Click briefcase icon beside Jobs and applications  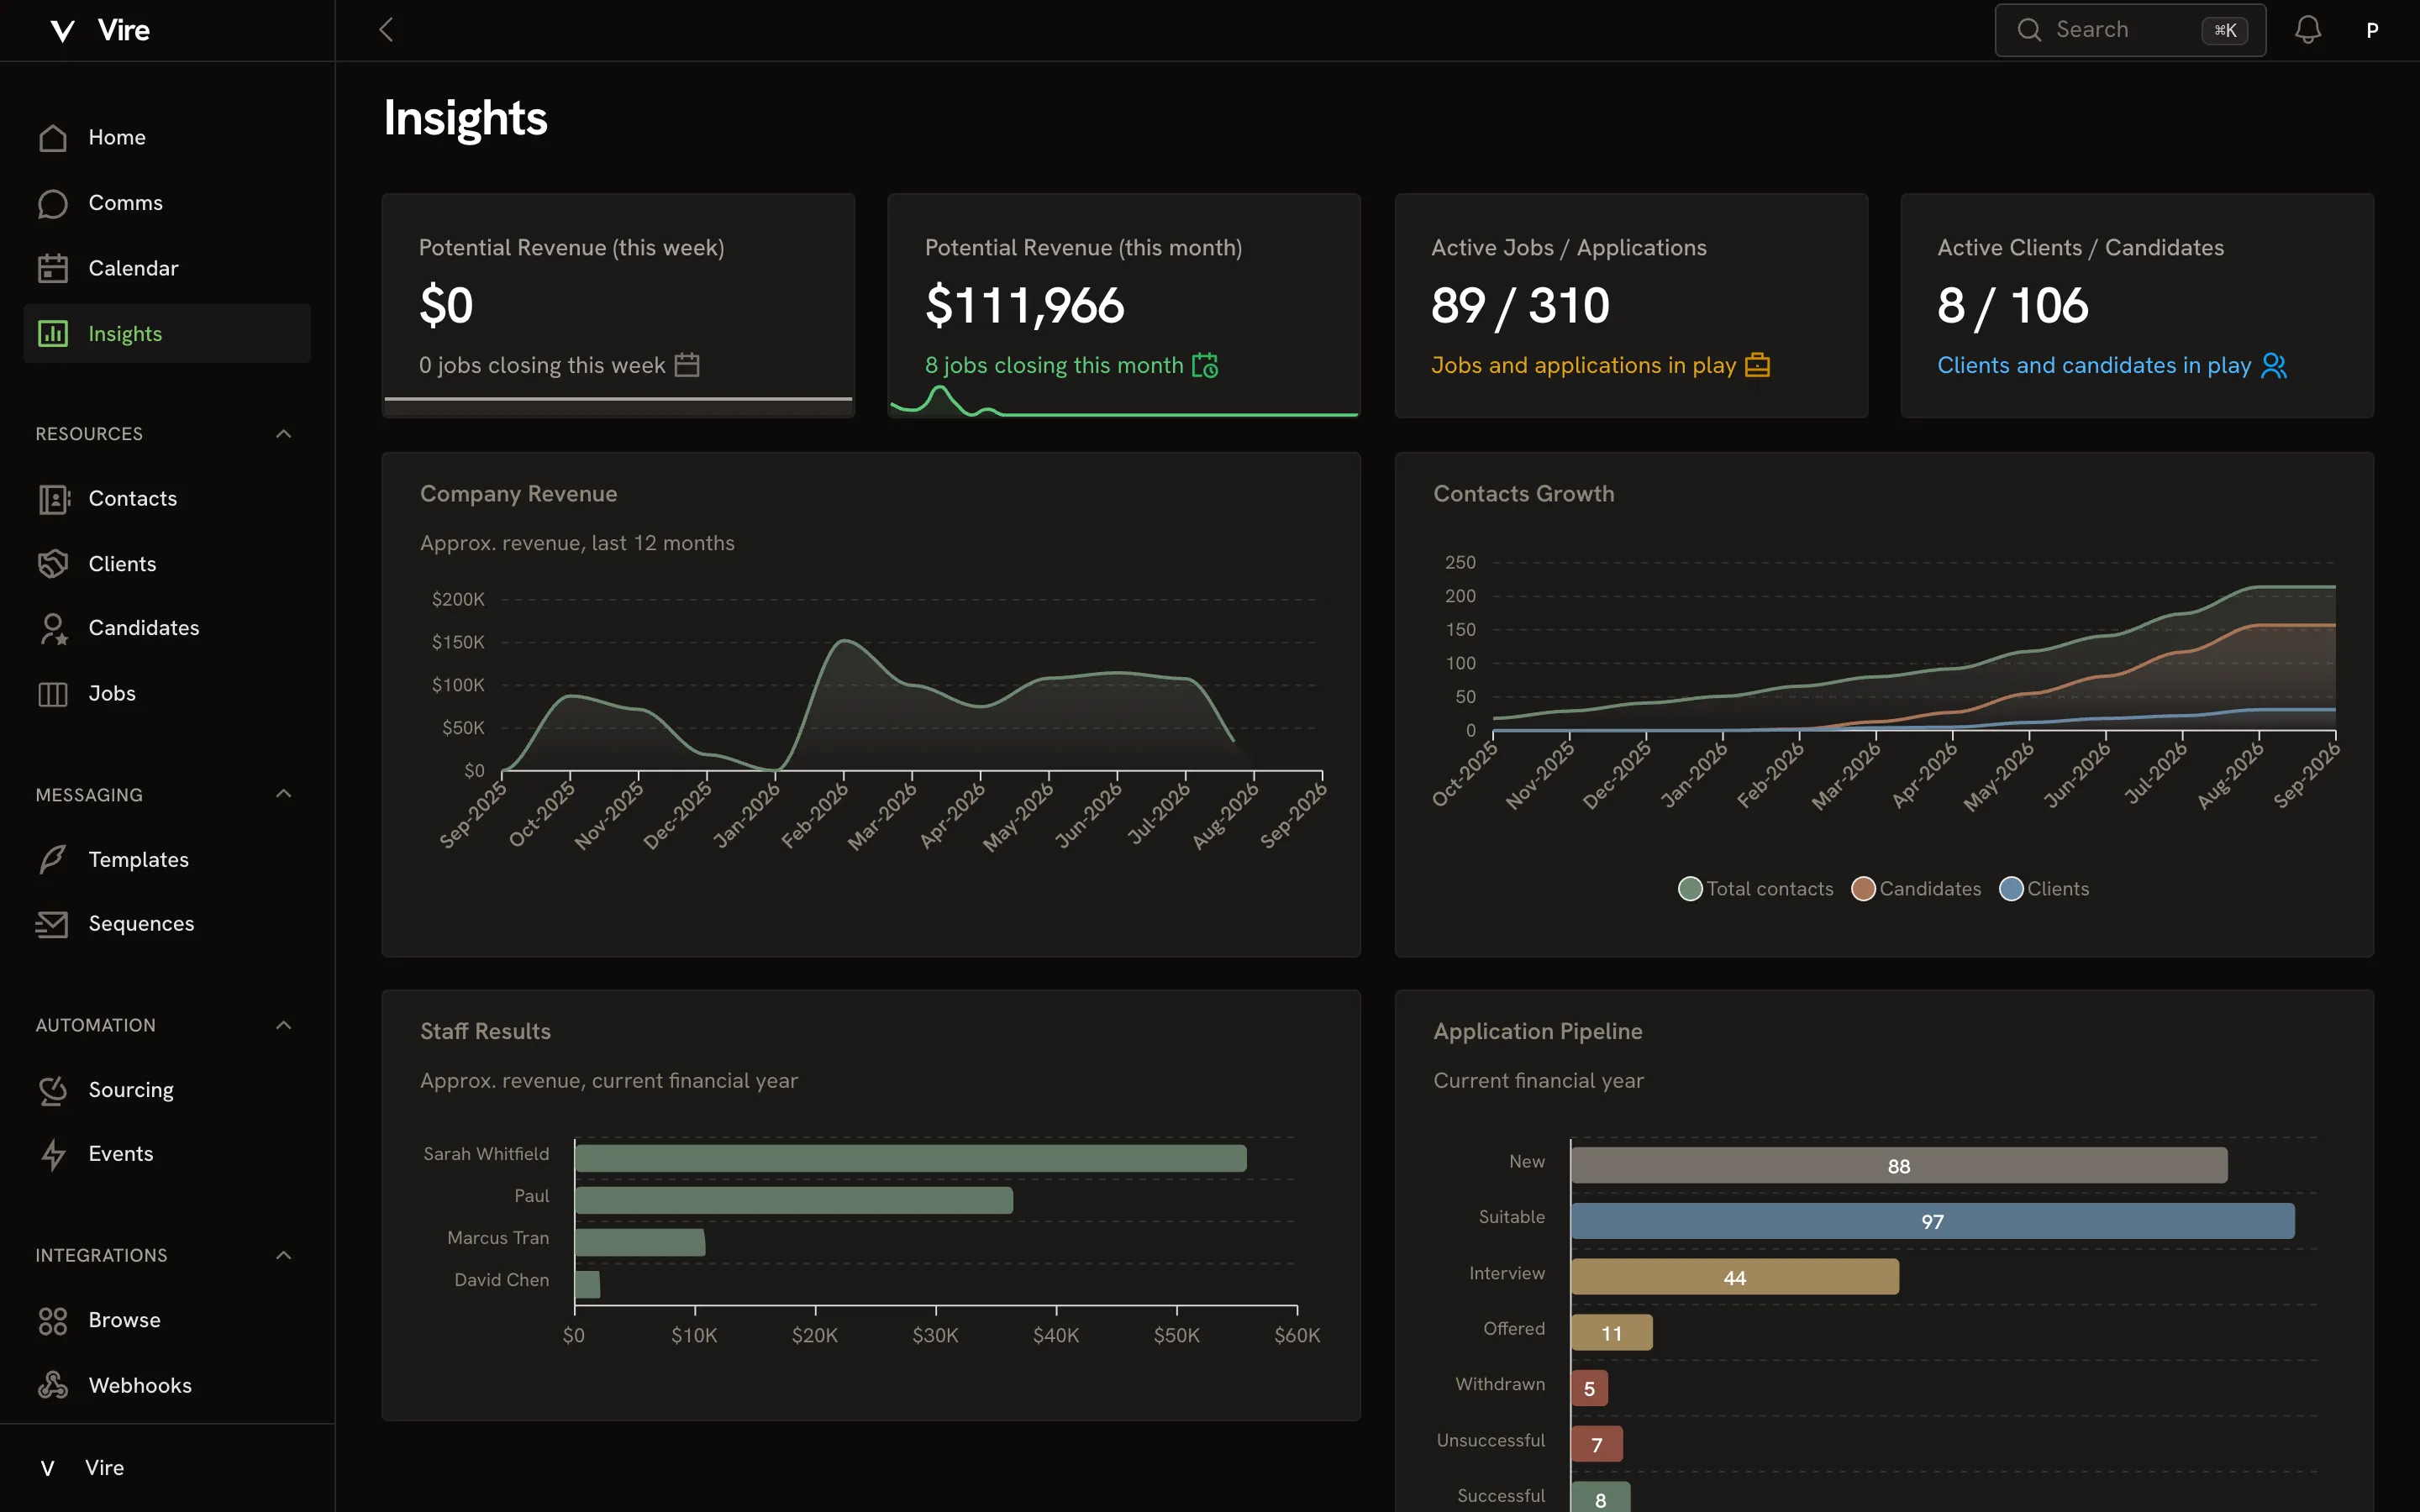[x=1757, y=365]
